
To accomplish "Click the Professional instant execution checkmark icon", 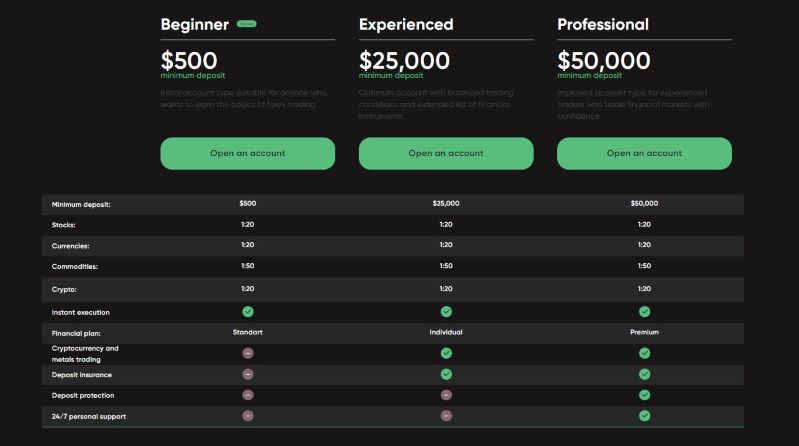I will [x=644, y=312].
